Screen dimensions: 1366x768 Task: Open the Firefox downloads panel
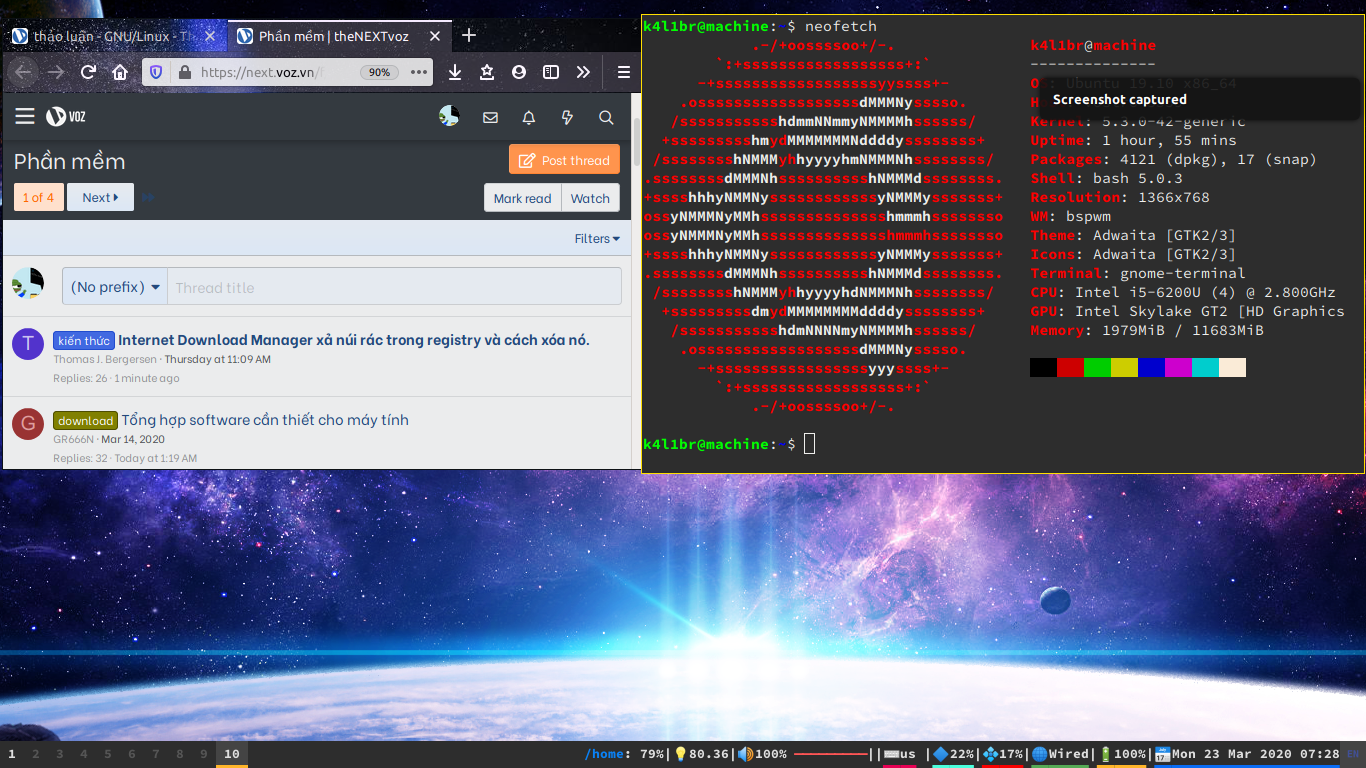click(x=455, y=72)
